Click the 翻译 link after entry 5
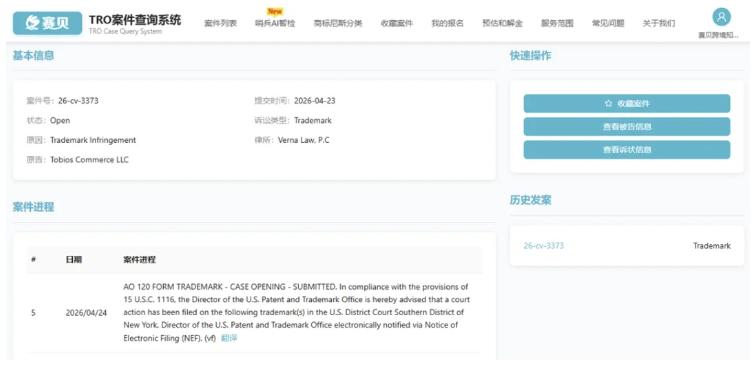The width and height of the screenshot is (756, 368). tap(229, 338)
